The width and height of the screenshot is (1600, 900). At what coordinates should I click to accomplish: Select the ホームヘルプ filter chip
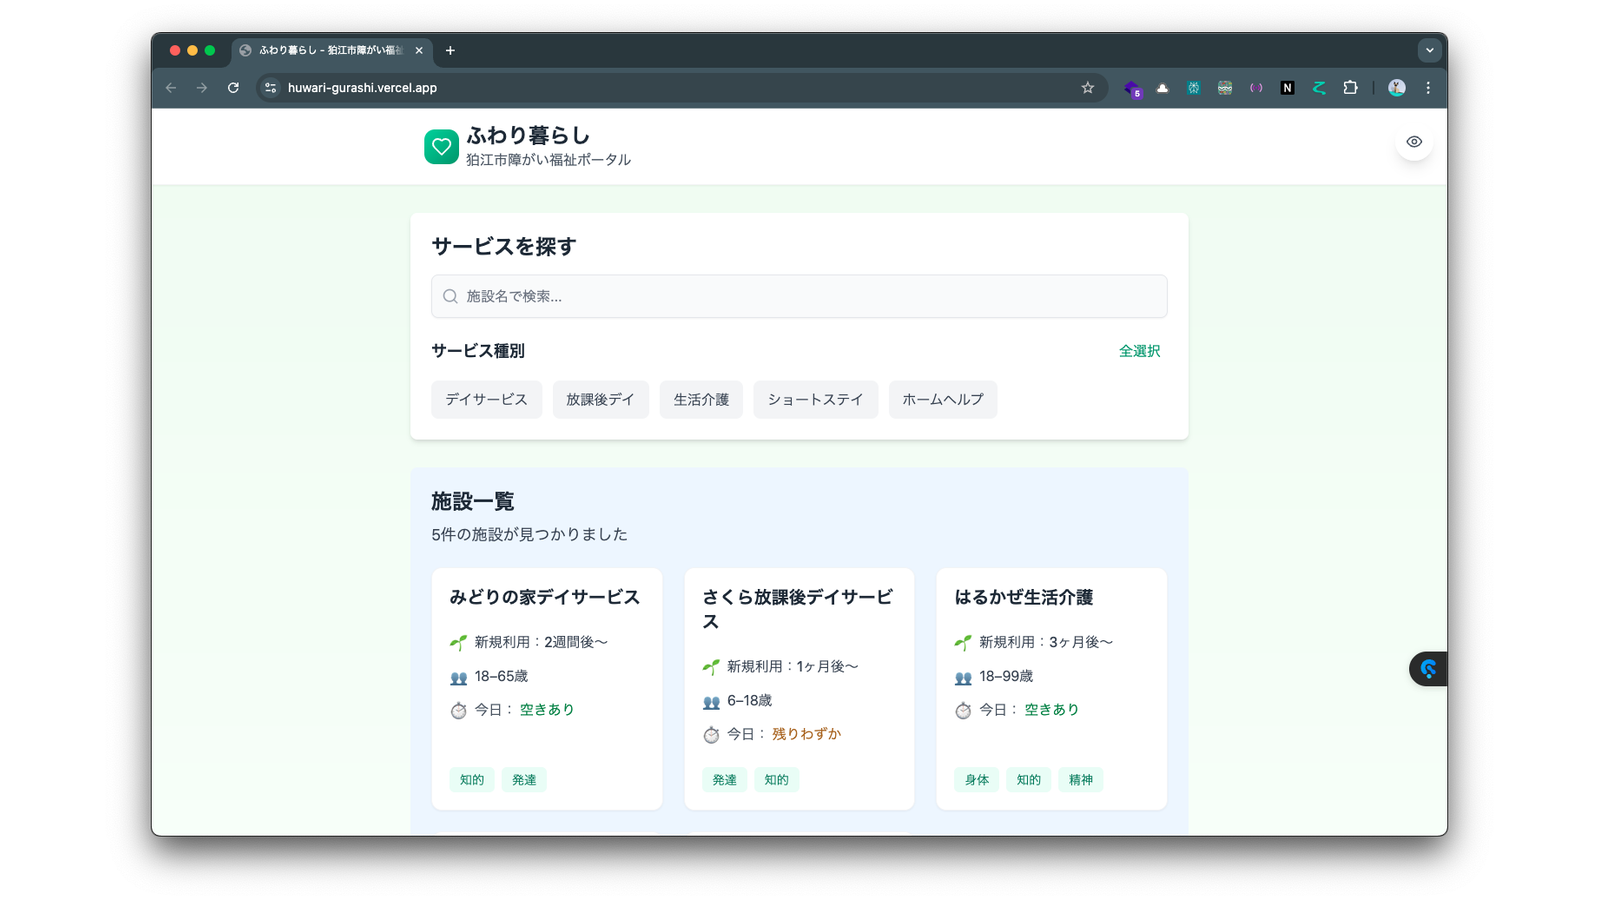[942, 399]
